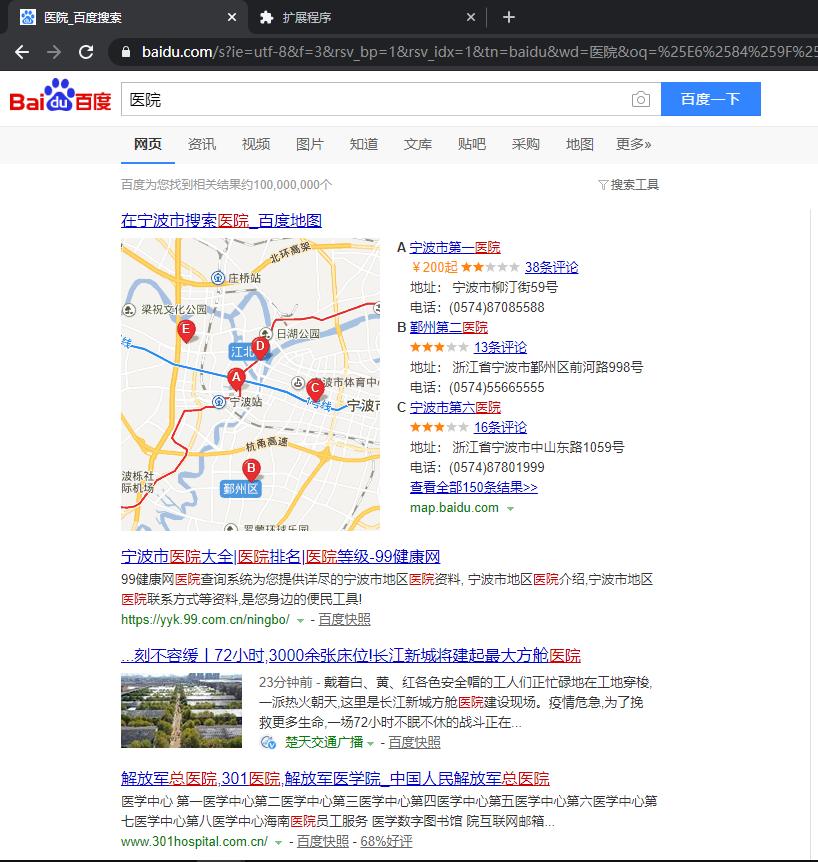The width and height of the screenshot is (818, 862).
Task: Click the news thumbnail in the 方舱医院 result
Action: pyautogui.click(x=181, y=710)
